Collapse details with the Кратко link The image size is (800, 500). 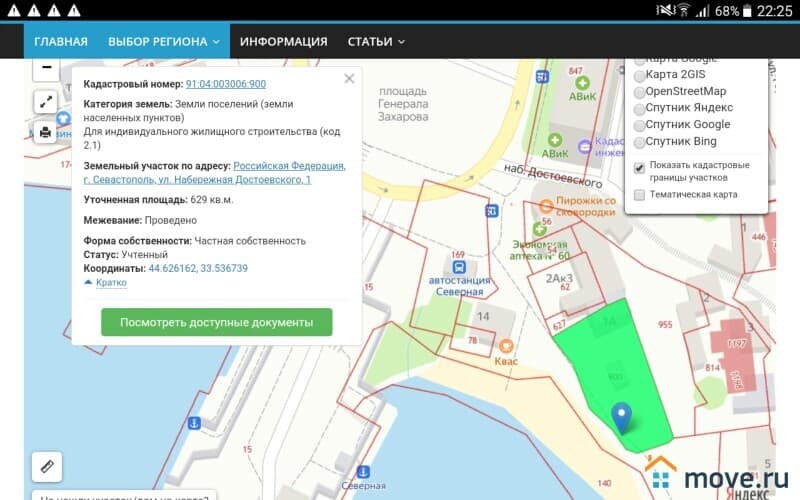coord(106,283)
